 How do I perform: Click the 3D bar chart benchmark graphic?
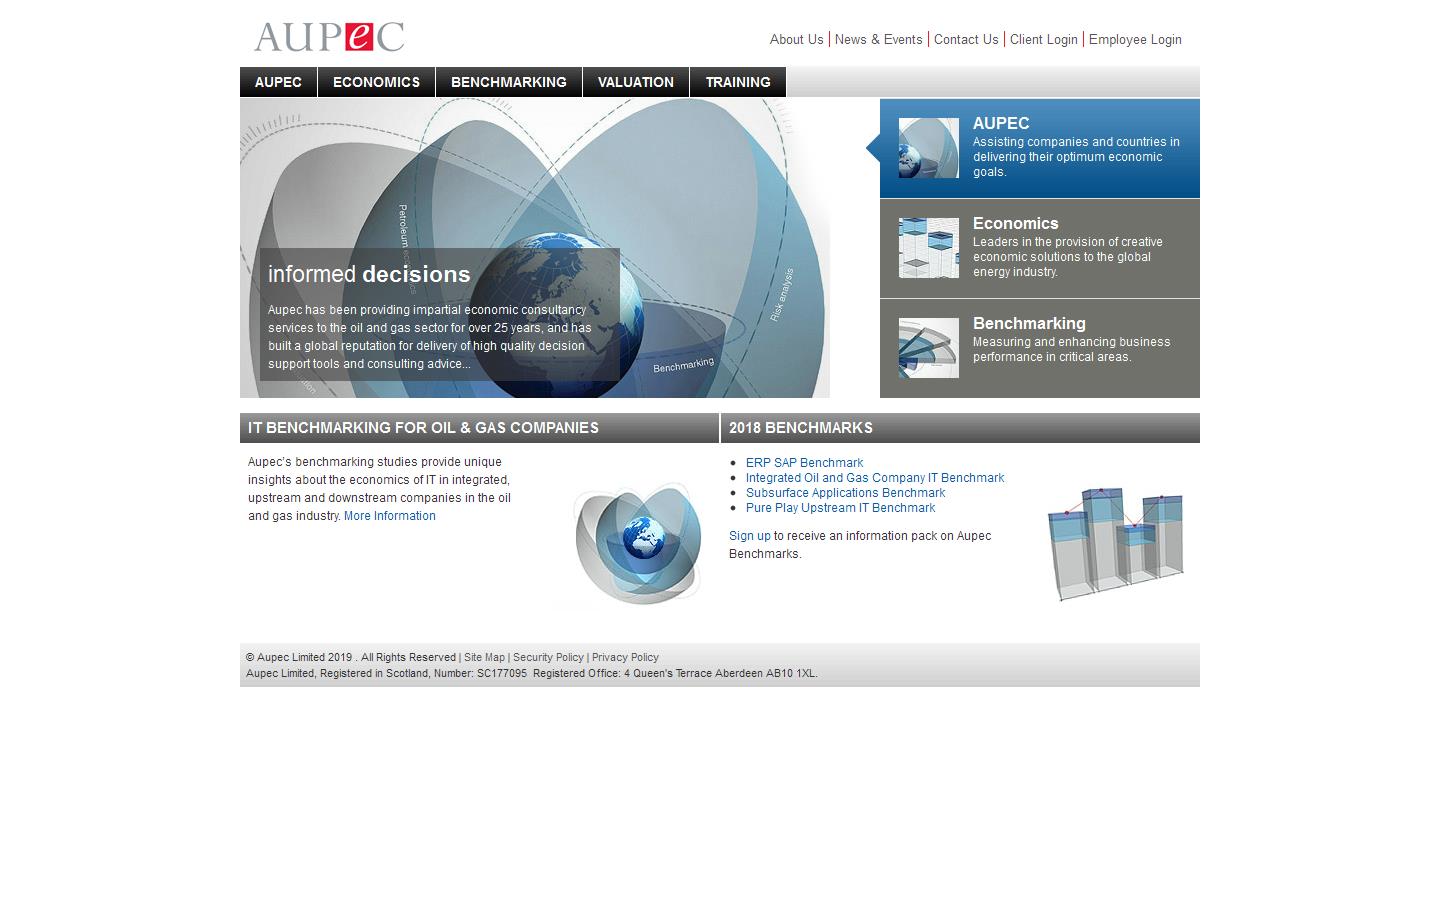click(x=1115, y=543)
